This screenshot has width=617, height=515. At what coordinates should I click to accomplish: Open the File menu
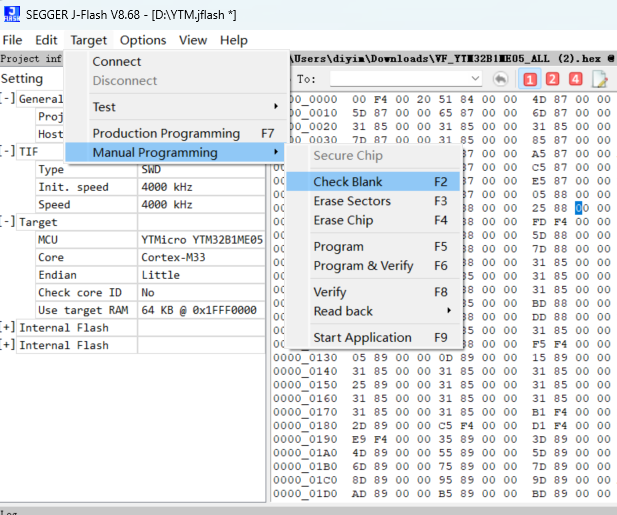[12, 40]
